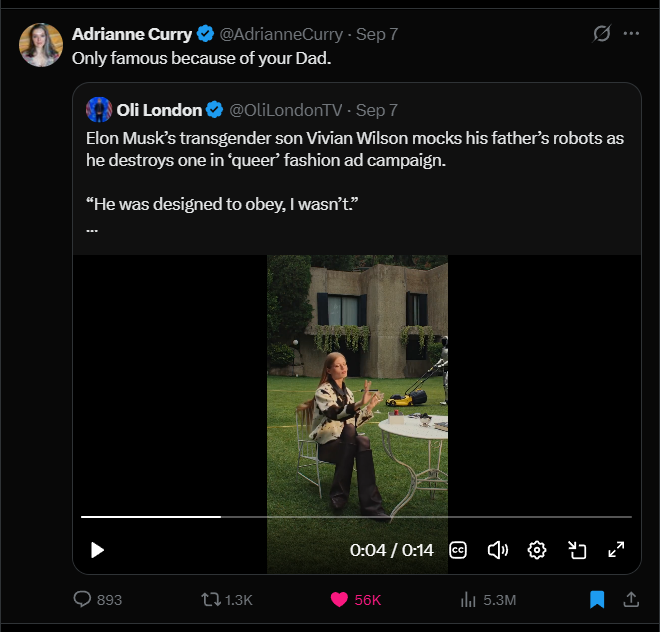The height and width of the screenshot is (632, 660).
Task: Enable picture-in-picture mode for video
Action: coord(577,550)
